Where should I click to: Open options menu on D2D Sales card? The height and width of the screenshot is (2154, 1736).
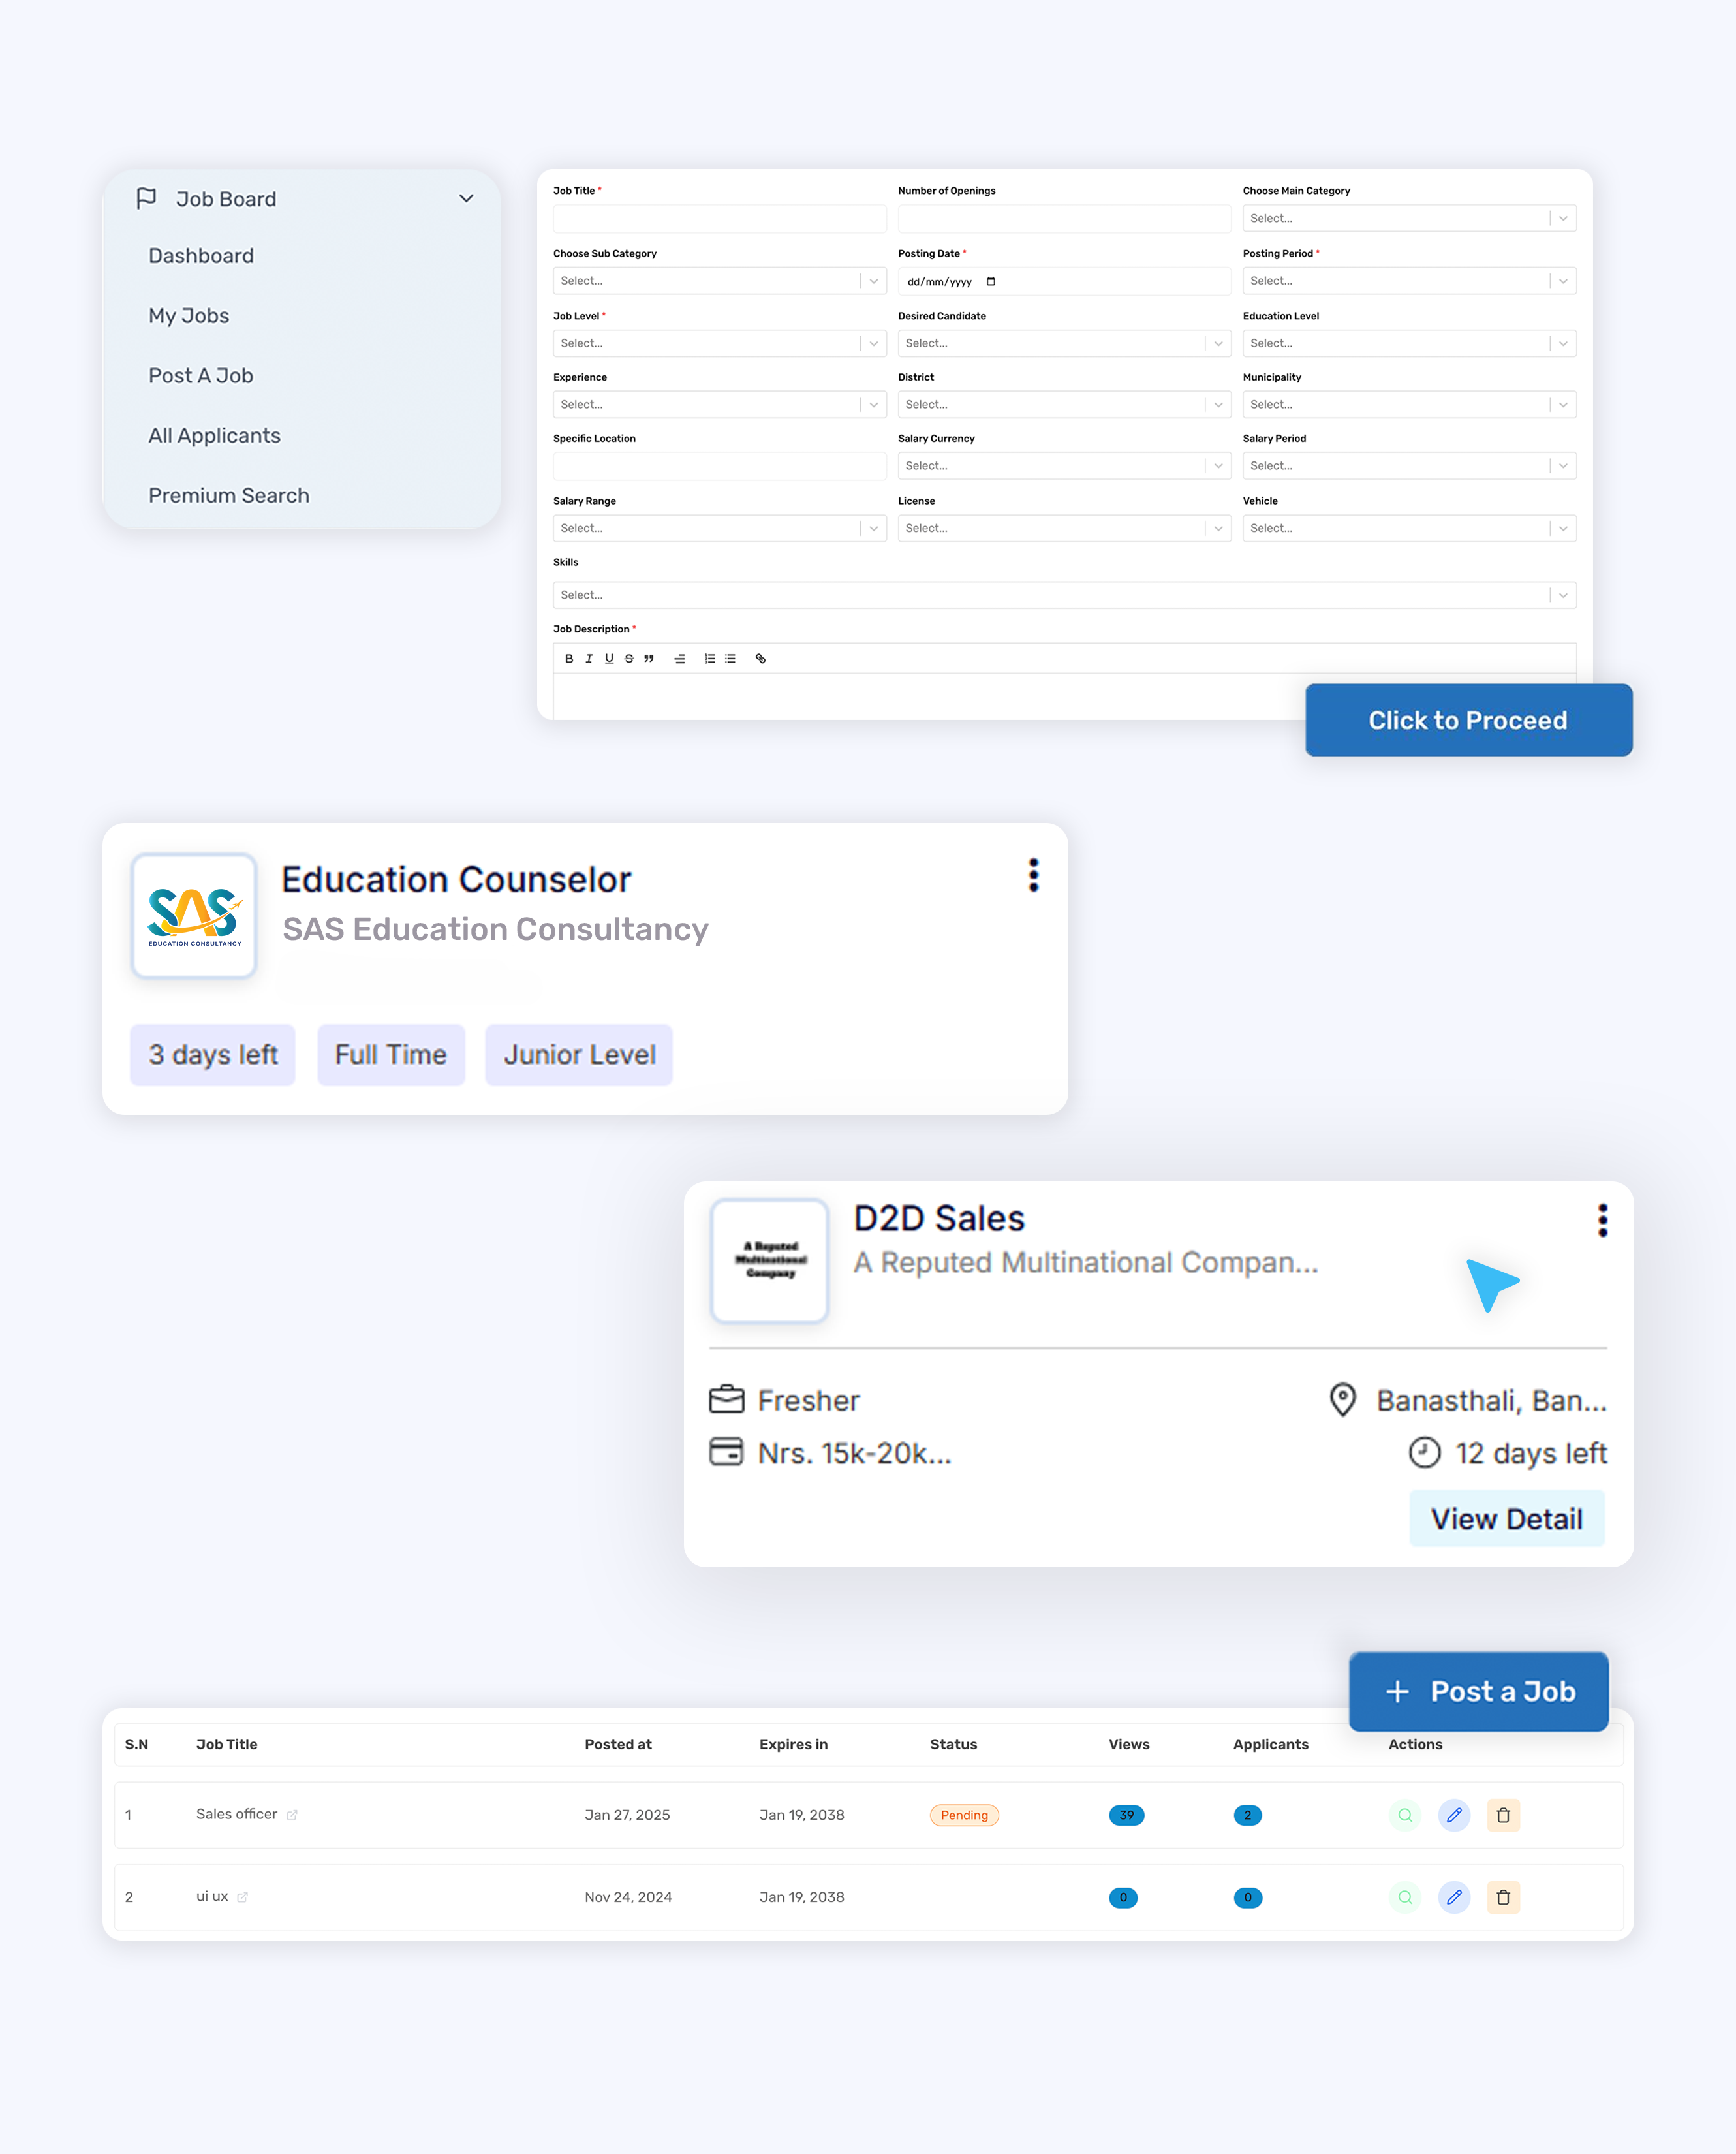pos(1602,1220)
